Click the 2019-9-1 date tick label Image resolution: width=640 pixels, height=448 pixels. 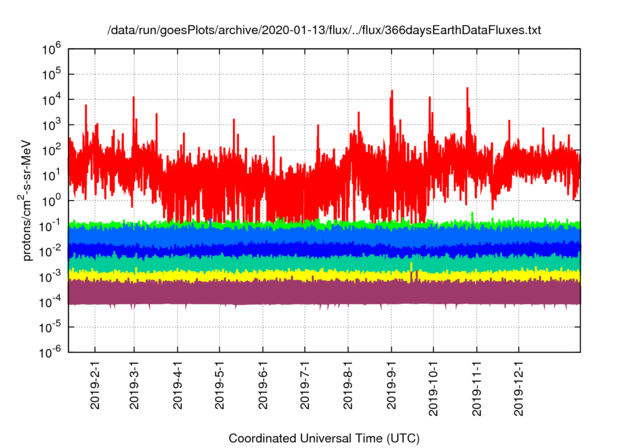coord(391,385)
